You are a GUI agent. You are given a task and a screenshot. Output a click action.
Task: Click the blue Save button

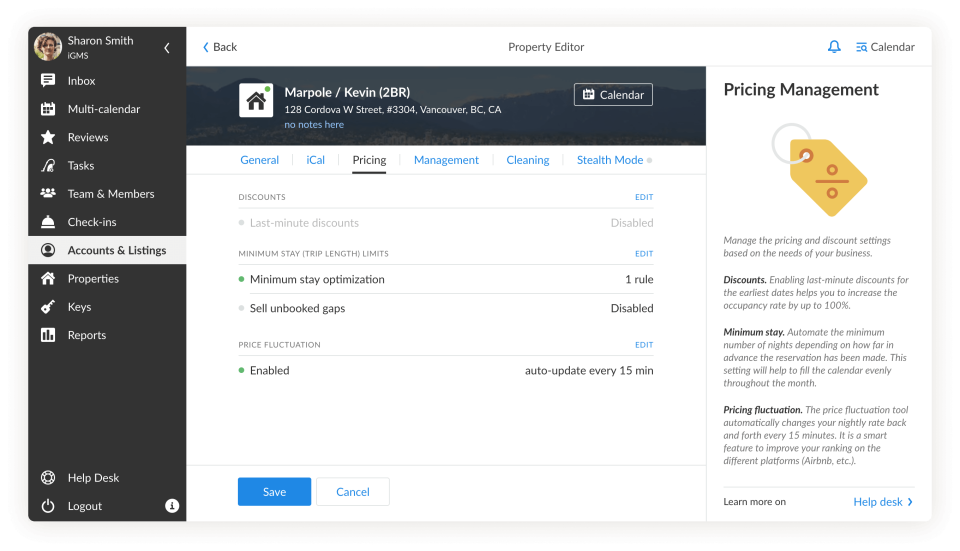[x=274, y=492]
